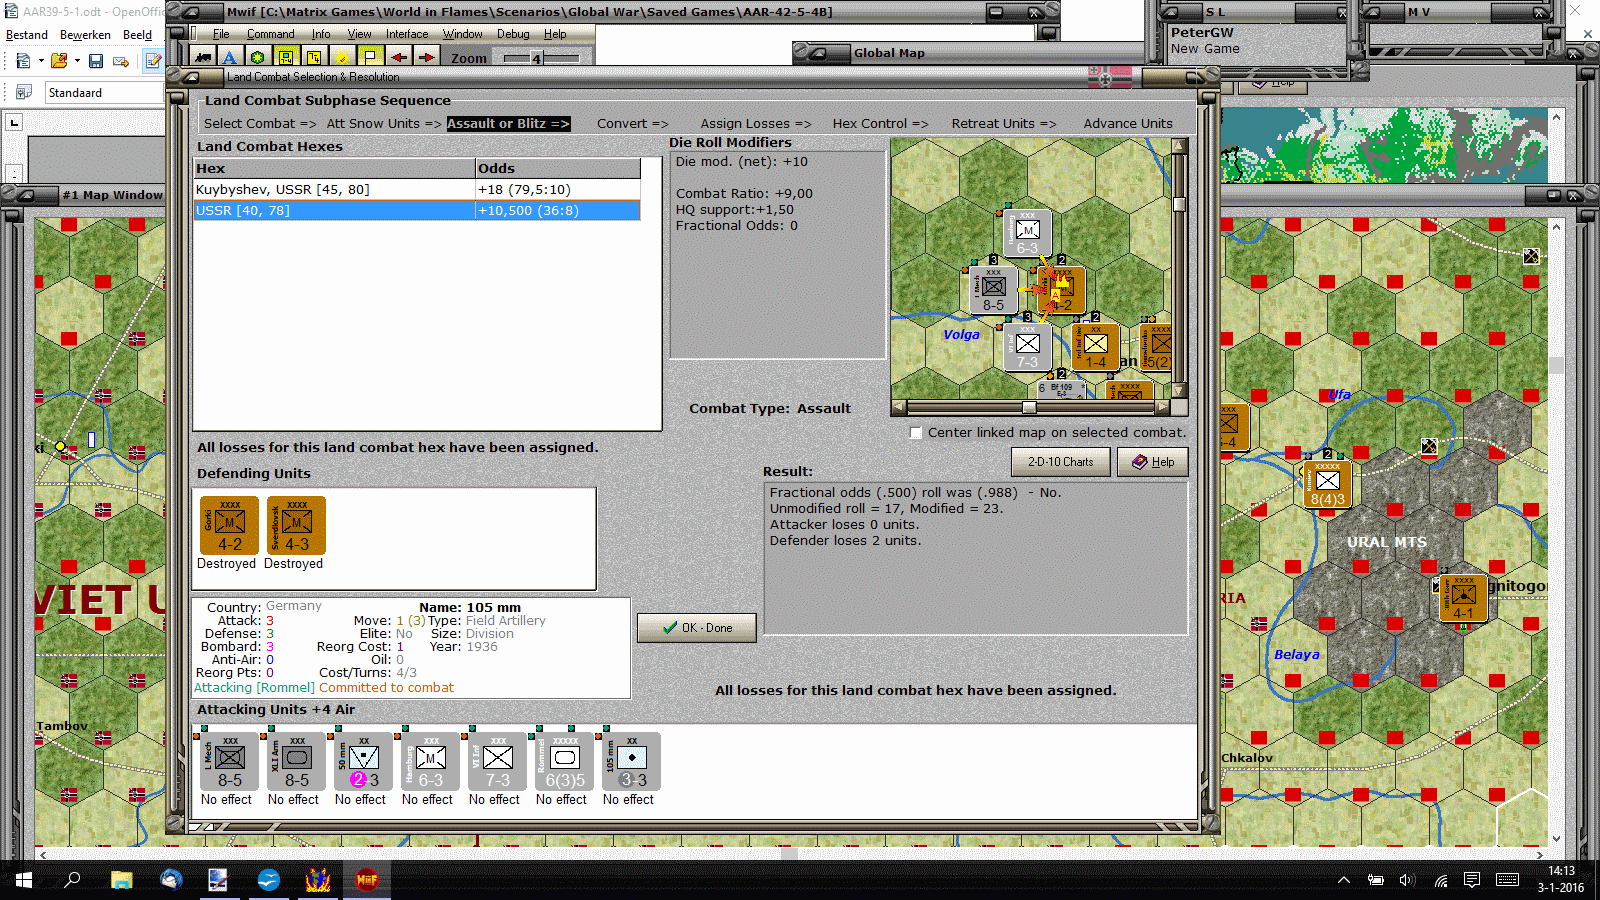The height and width of the screenshot is (900, 1600).
Task: Click the black tank silhouette toolbar icon
Action: (203, 58)
